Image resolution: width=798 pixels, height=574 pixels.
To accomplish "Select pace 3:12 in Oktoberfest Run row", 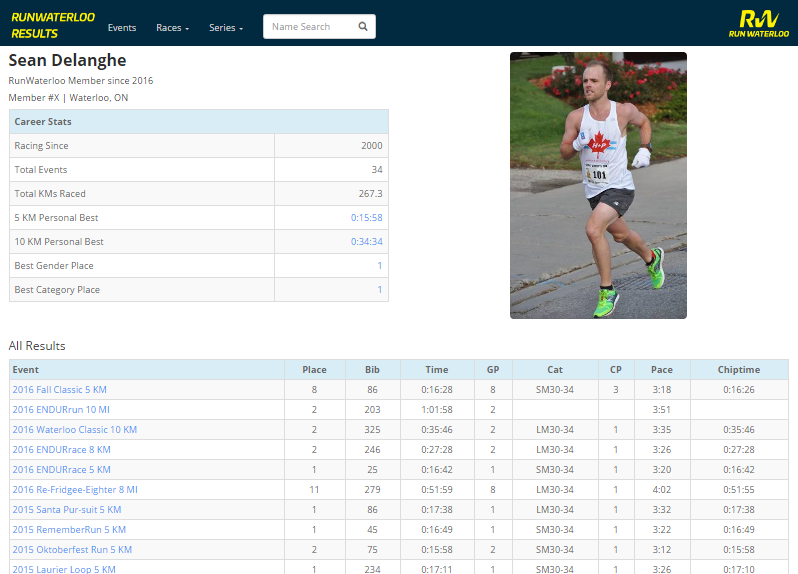I will (662, 550).
